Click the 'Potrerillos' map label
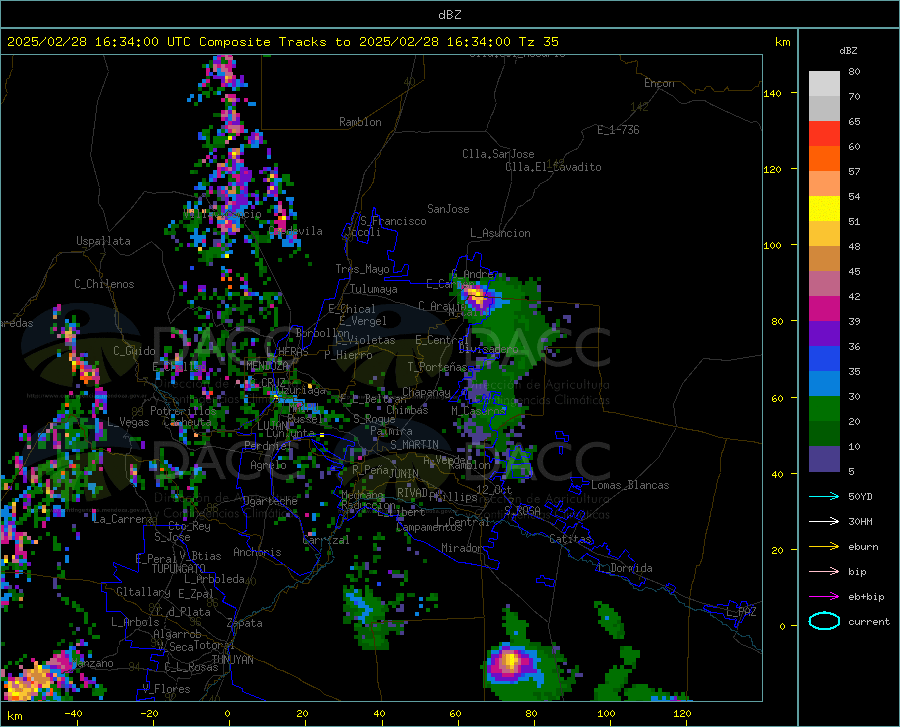The height and width of the screenshot is (727, 900). [183, 411]
